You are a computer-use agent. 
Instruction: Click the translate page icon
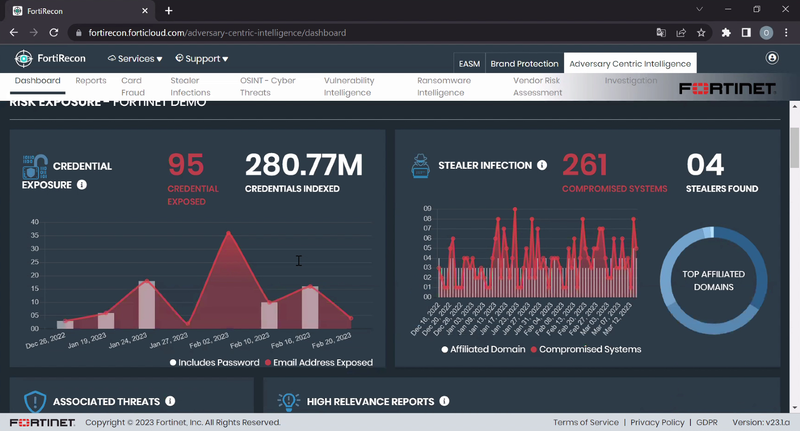661,33
